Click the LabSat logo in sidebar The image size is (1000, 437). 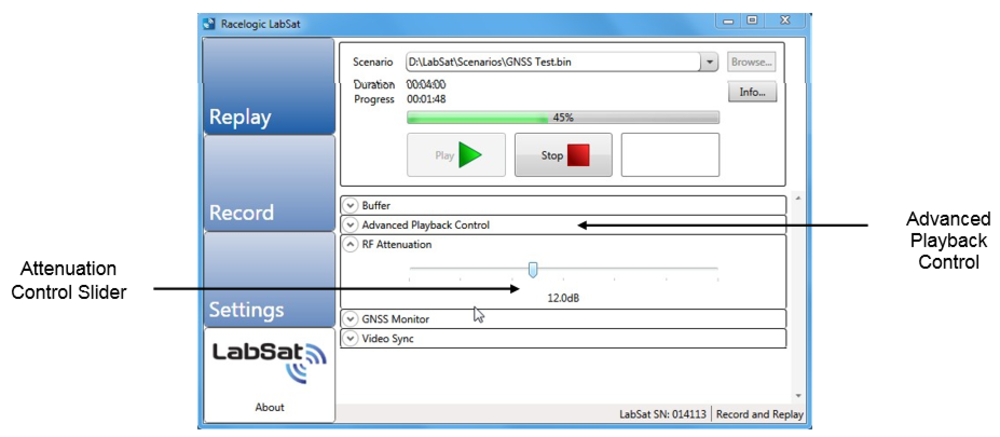(269, 361)
